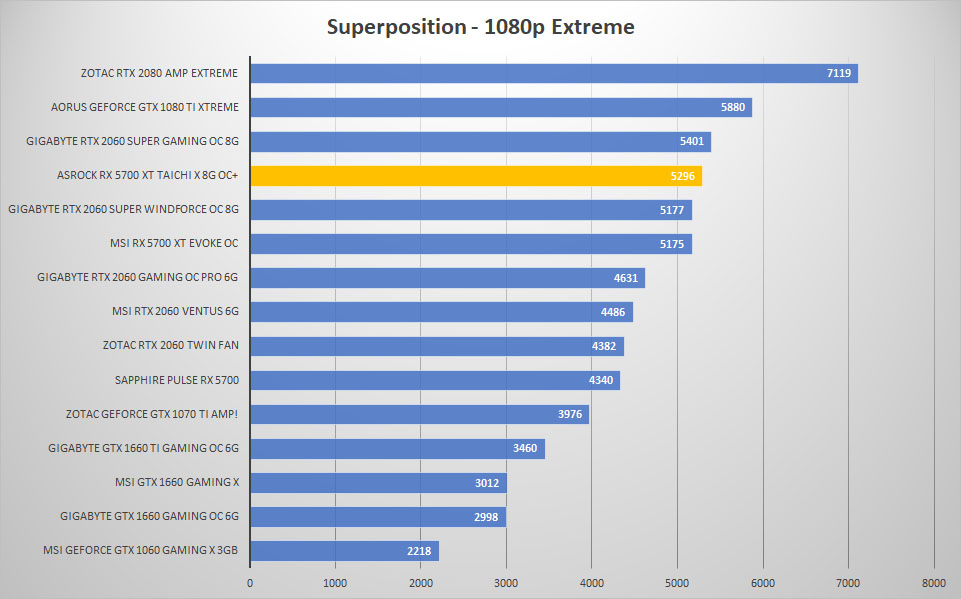Image resolution: width=961 pixels, height=599 pixels.
Task: Select the ZOTAC RTX 2060 TWIN FAN label
Action: click(170, 345)
